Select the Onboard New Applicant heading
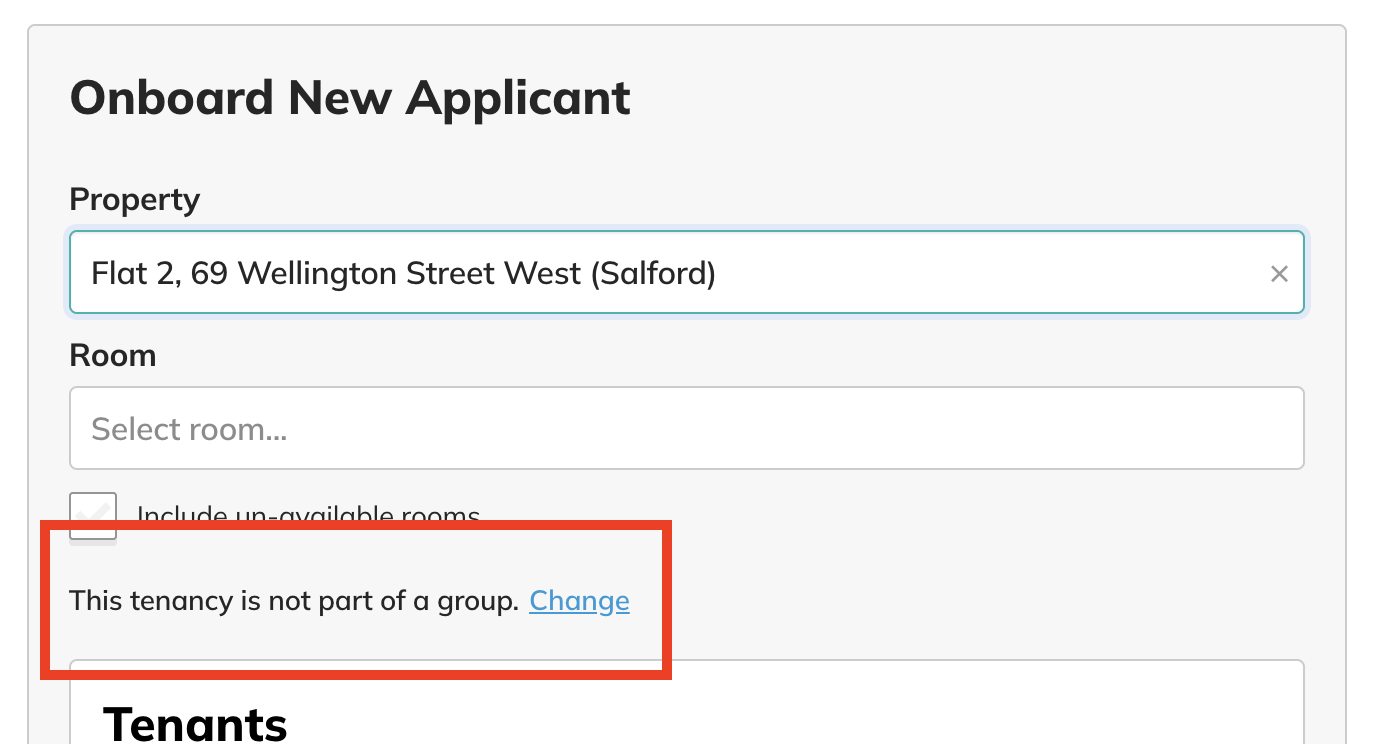 [x=350, y=98]
